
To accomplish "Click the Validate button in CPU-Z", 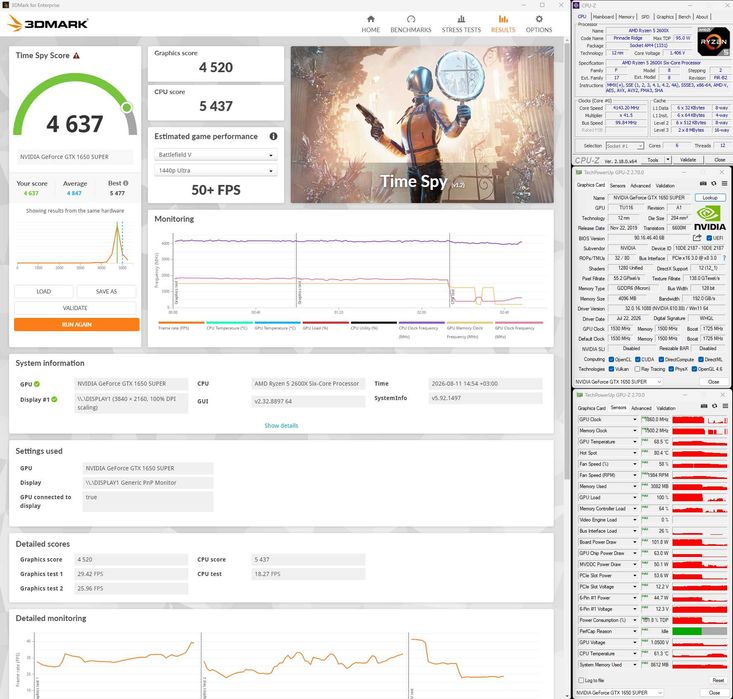I will tap(687, 160).
